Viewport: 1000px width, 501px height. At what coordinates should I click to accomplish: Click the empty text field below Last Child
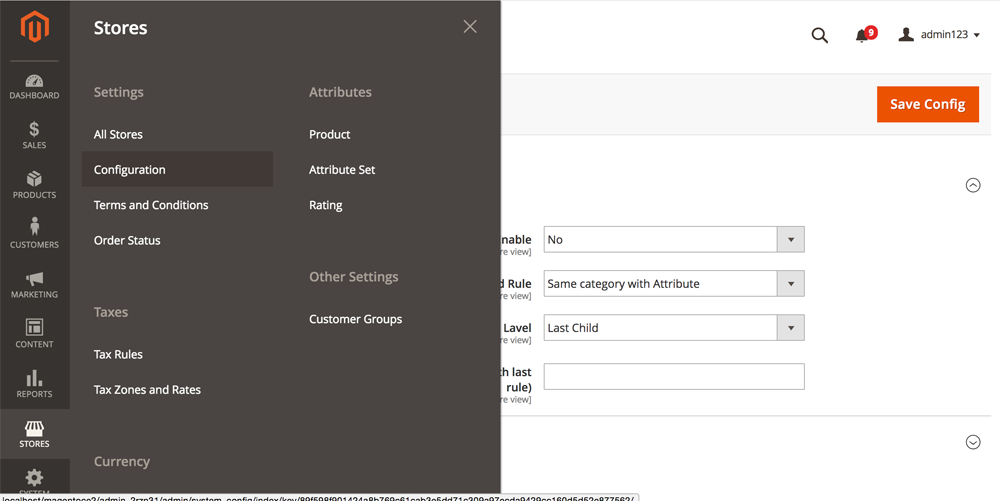(x=673, y=377)
